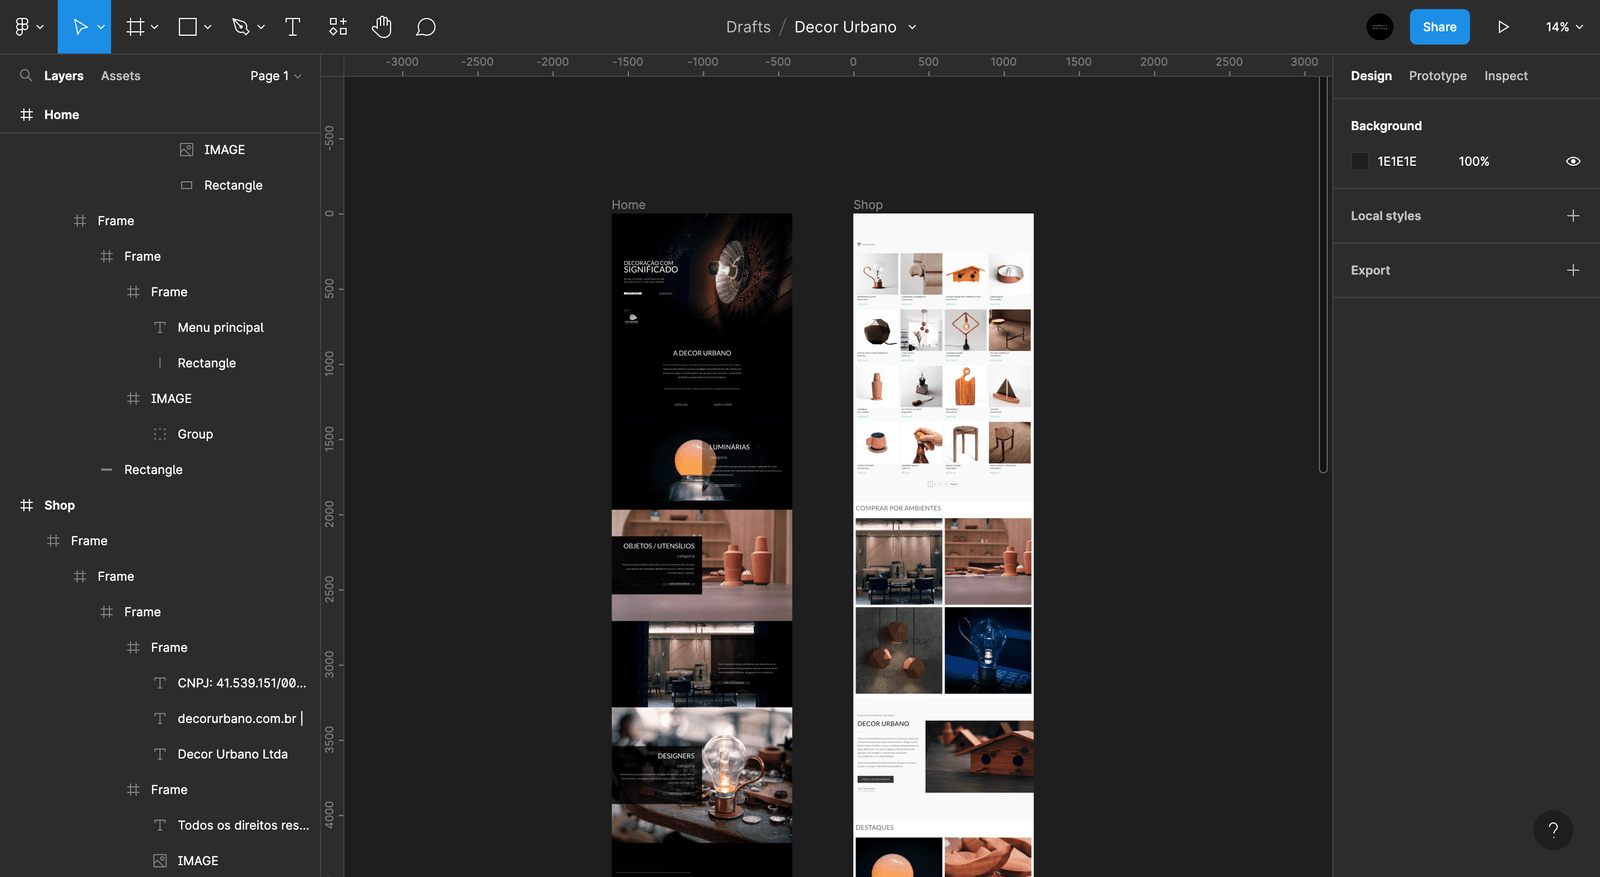Switch to the Prototype tab
The image size is (1600, 877).
1437,76
